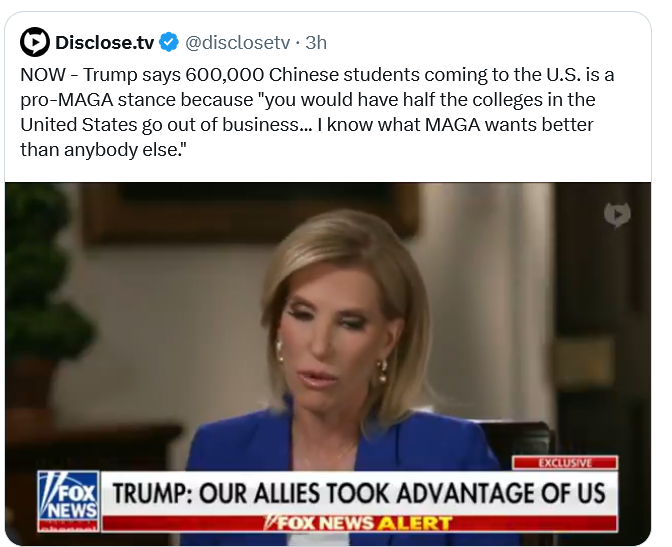Click the '600,000' figure in tweet
672x547 pixels.
point(224,75)
